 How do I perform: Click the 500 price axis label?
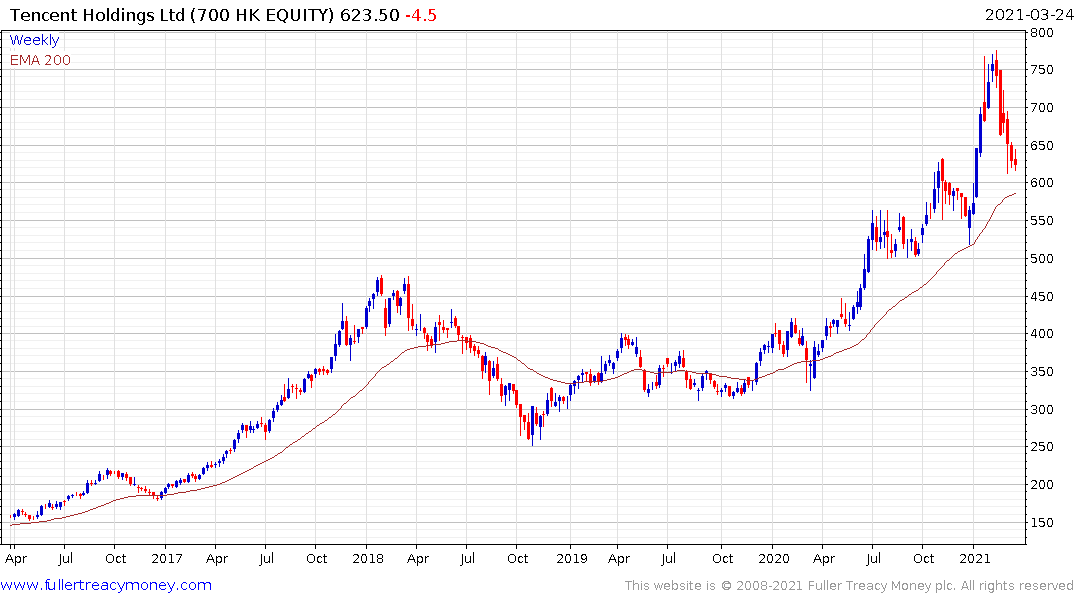[1042, 259]
